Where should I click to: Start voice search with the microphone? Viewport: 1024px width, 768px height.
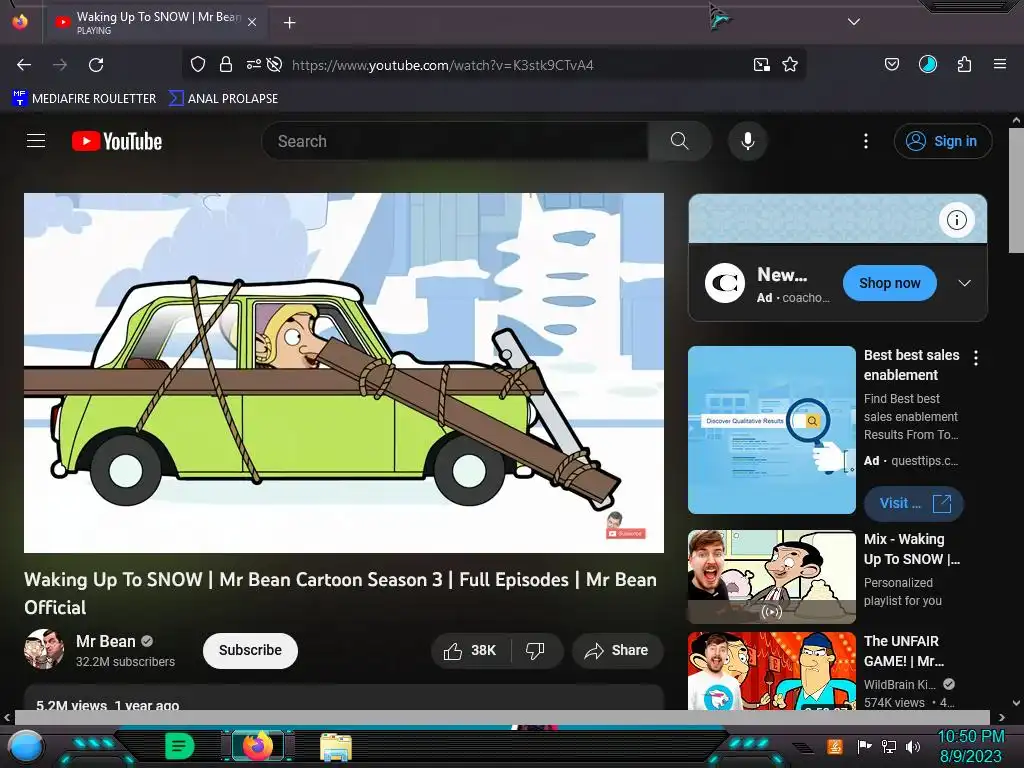tap(748, 141)
